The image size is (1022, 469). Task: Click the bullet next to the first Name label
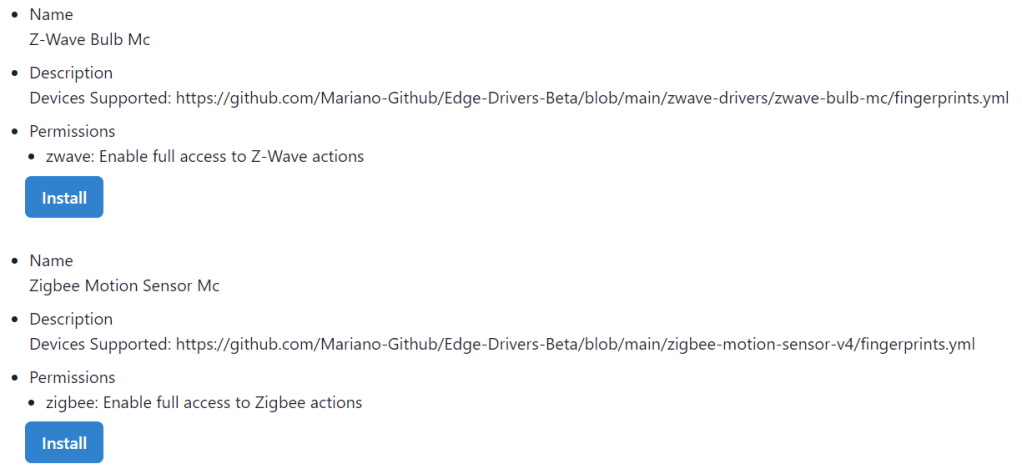(x=12, y=16)
